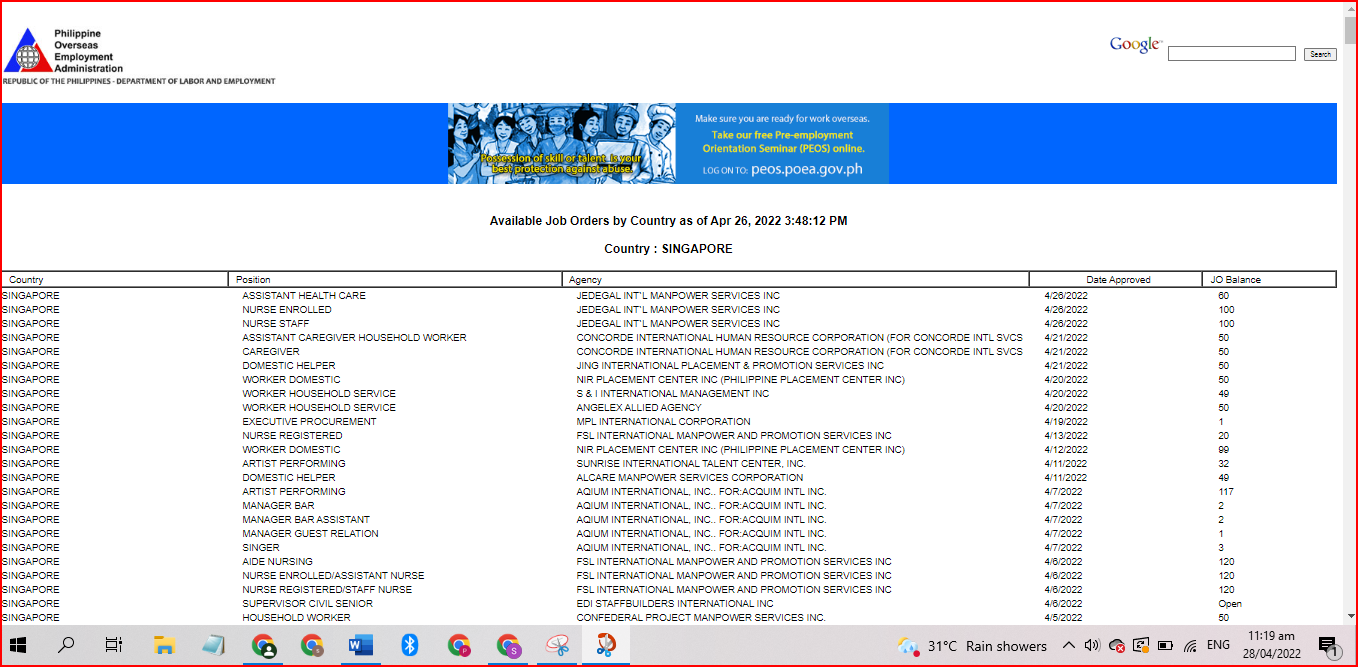This screenshot has height=667, width=1358.
Task: Click the Position column header
Action: tap(395, 280)
